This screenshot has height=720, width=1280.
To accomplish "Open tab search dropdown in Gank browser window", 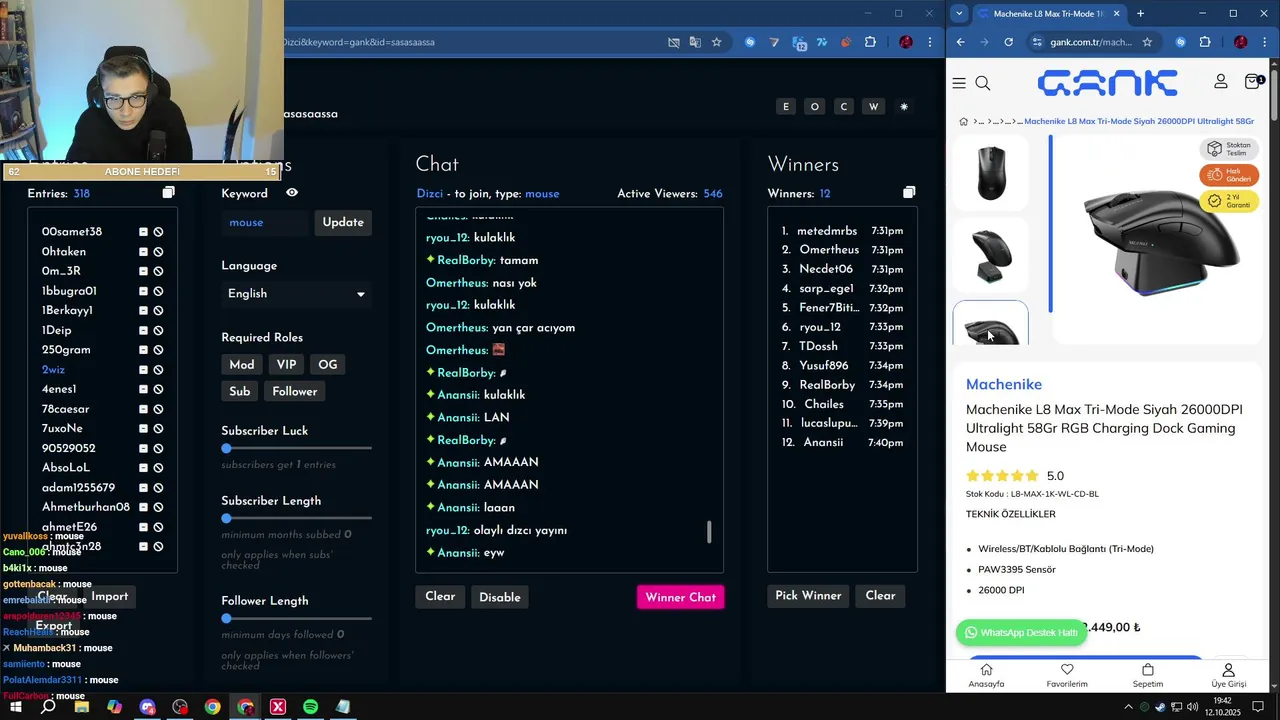I will [959, 13].
